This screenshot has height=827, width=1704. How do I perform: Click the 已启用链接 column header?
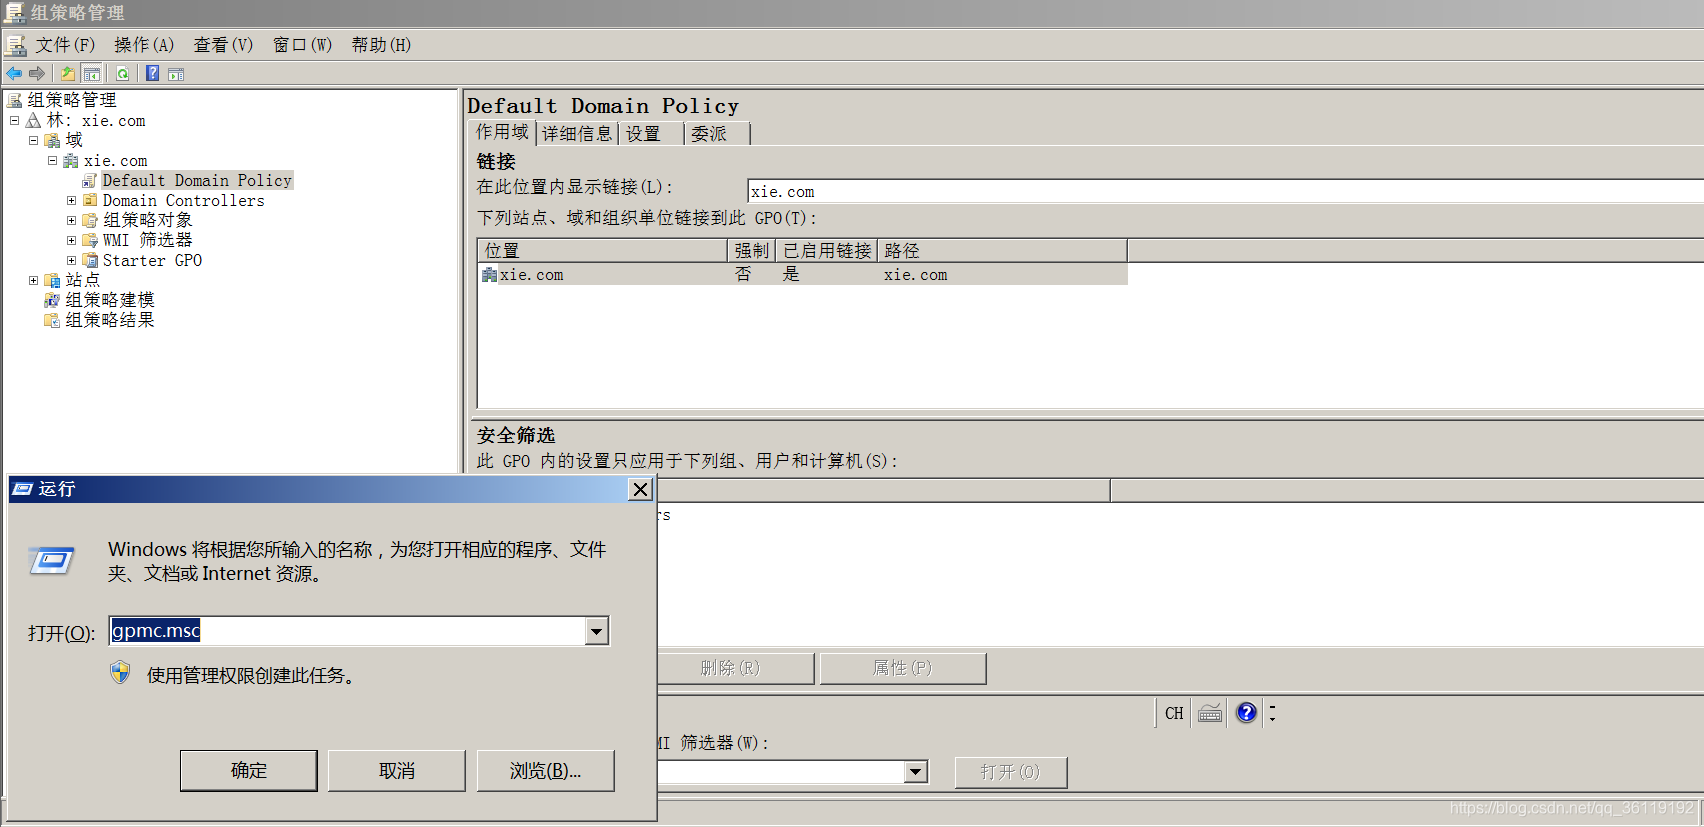point(827,250)
